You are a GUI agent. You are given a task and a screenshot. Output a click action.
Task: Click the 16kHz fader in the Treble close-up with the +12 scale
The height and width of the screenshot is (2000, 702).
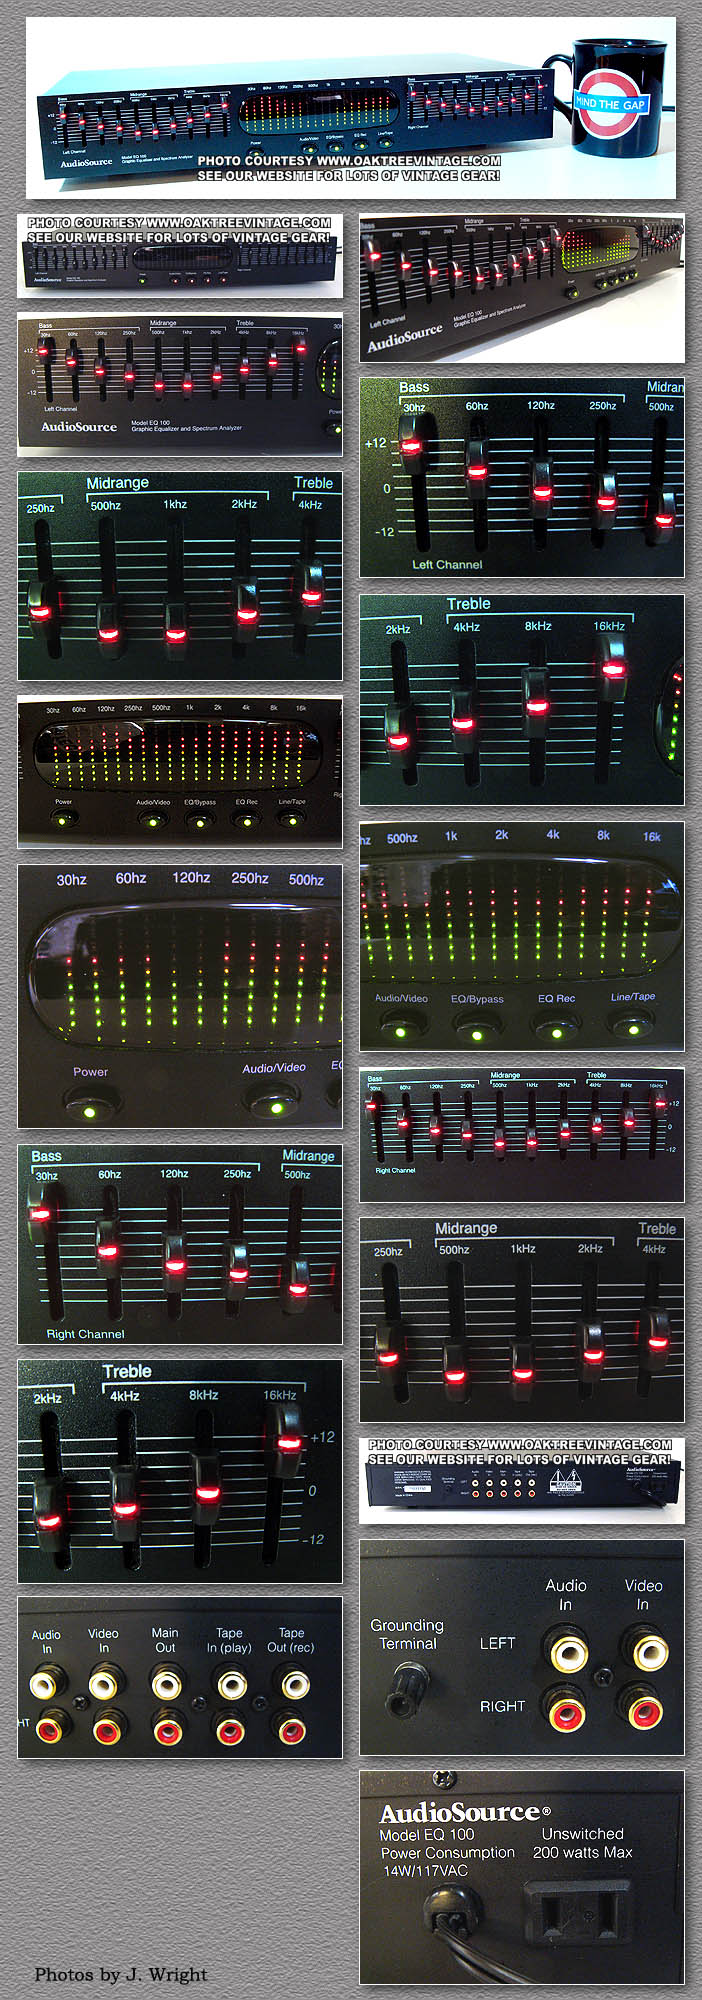click(x=287, y=1440)
